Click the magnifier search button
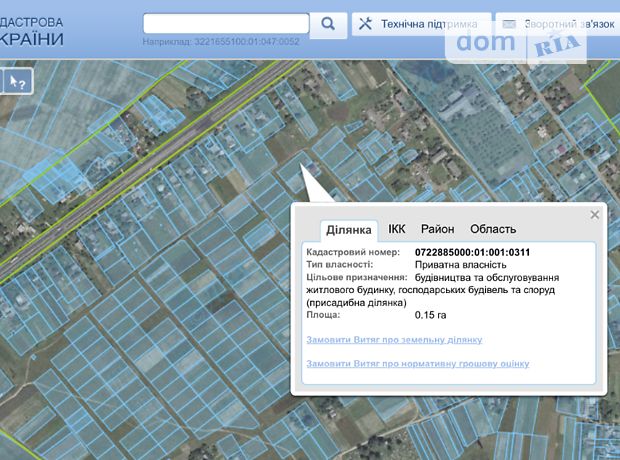 [x=328, y=24]
